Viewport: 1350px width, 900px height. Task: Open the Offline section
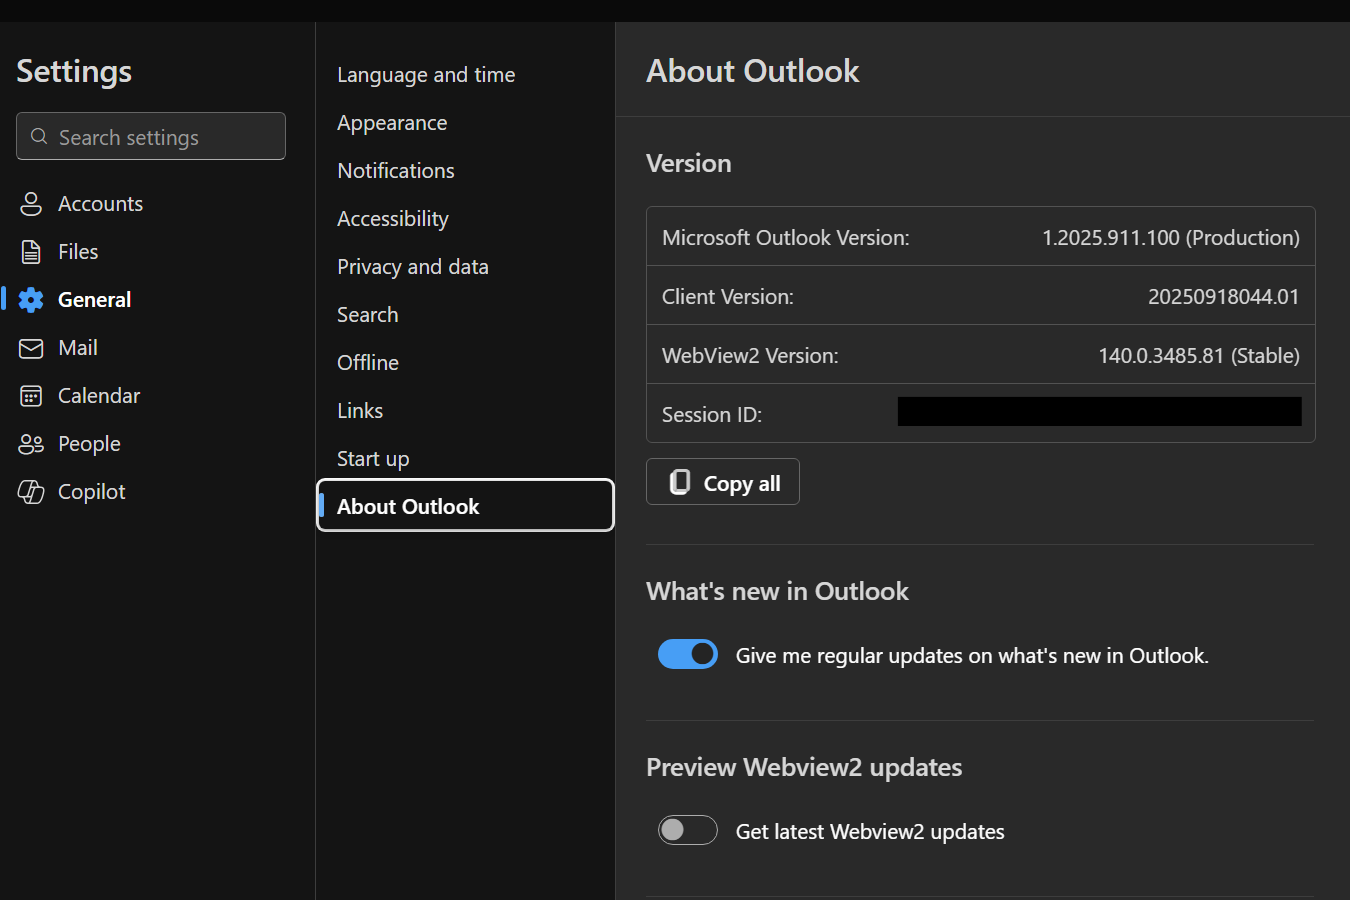pyautogui.click(x=368, y=363)
